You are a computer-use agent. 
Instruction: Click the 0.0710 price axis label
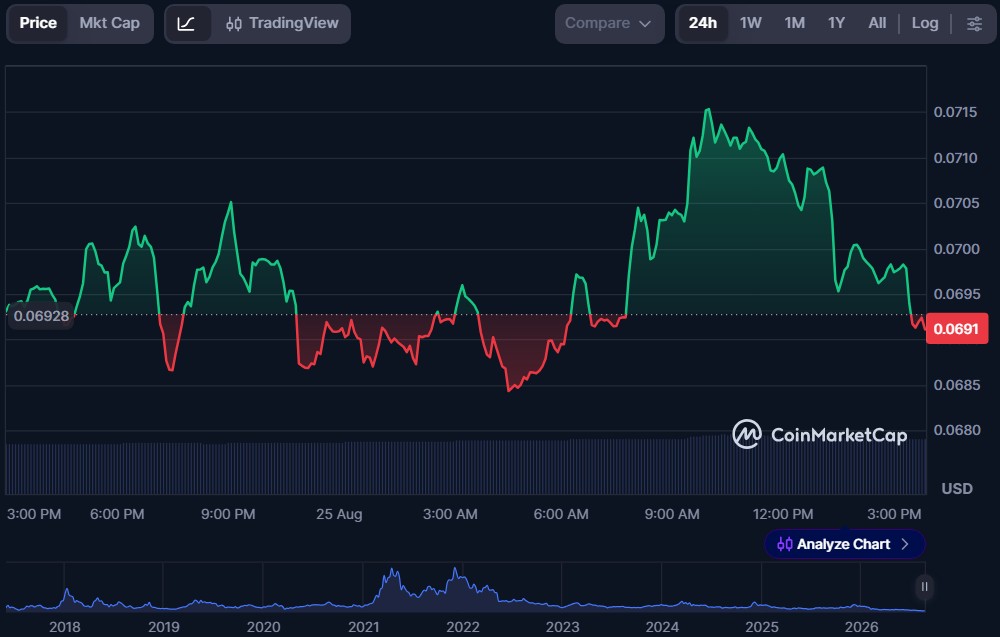[x=955, y=158]
